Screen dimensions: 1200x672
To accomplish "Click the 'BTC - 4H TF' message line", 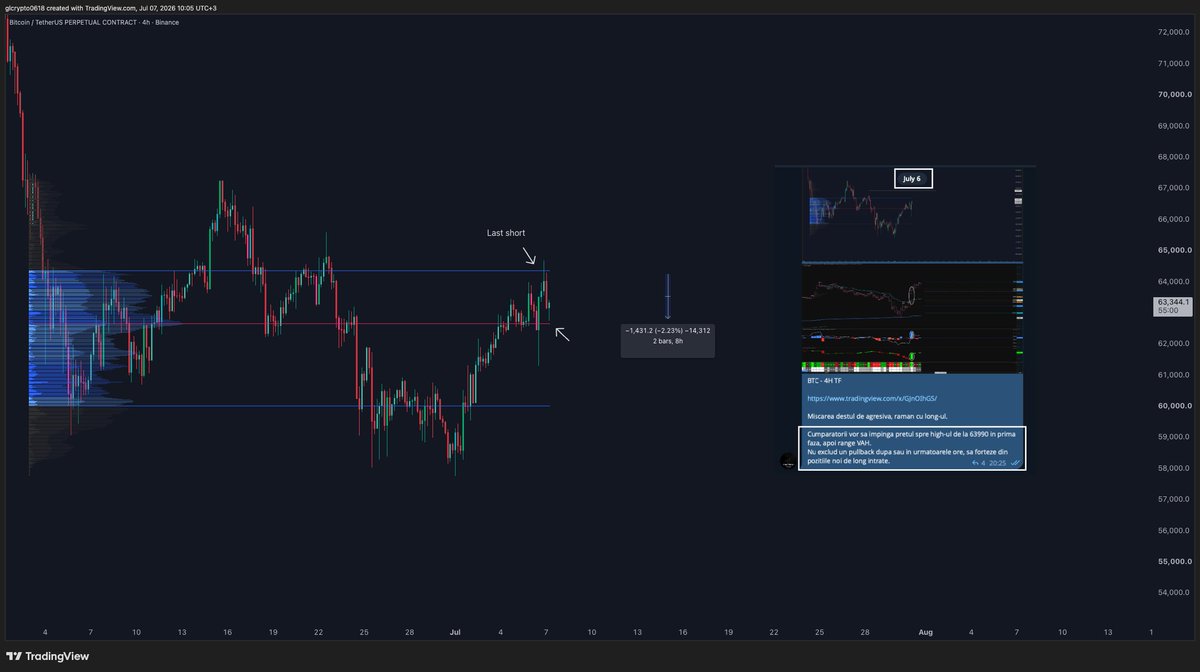I will 825,381.
